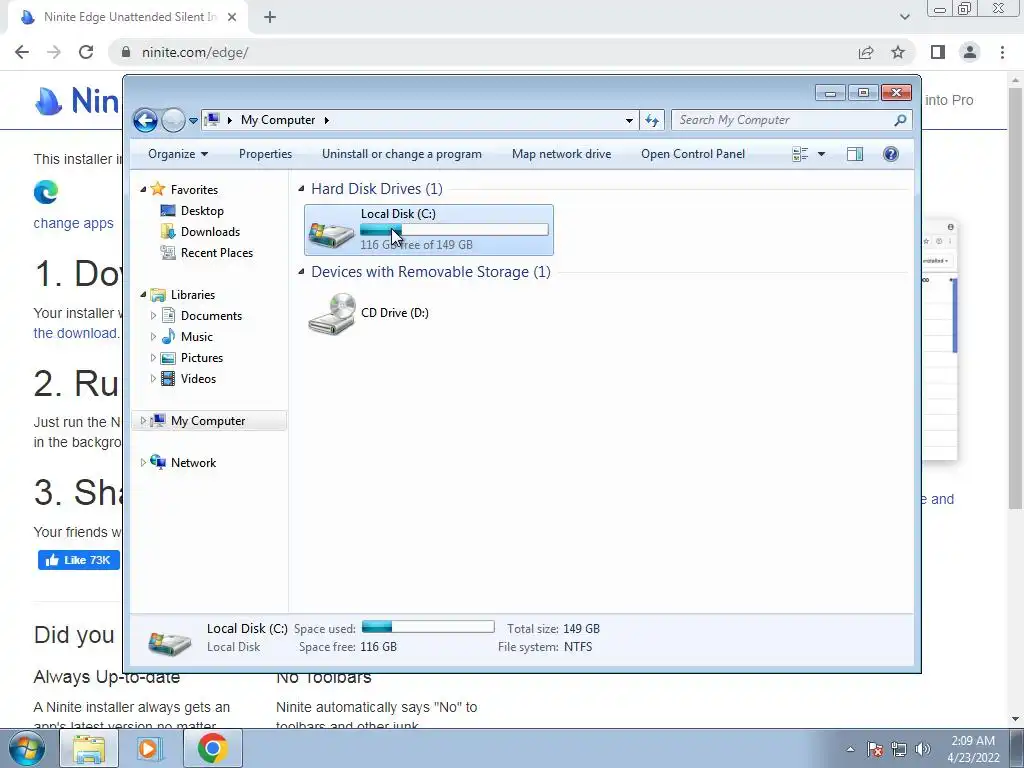Select the CD Drive (D:) icon

(x=332, y=313)
